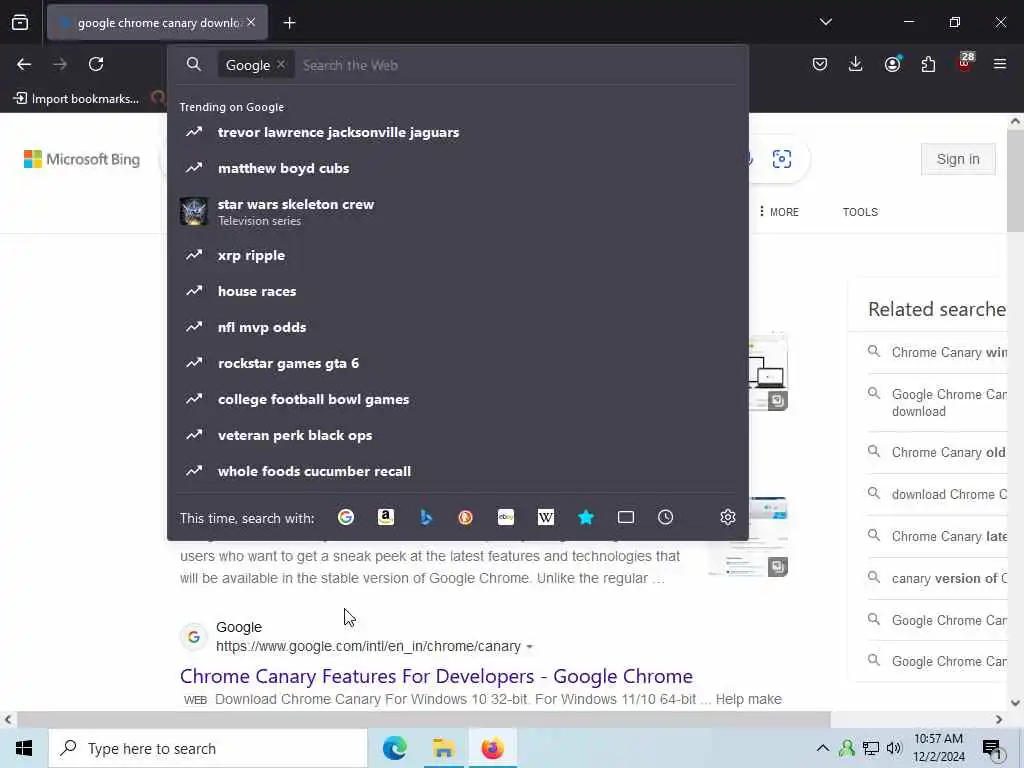Show hidden system tray icons
Screen dimensions: 1024x768
coord(823,748)
